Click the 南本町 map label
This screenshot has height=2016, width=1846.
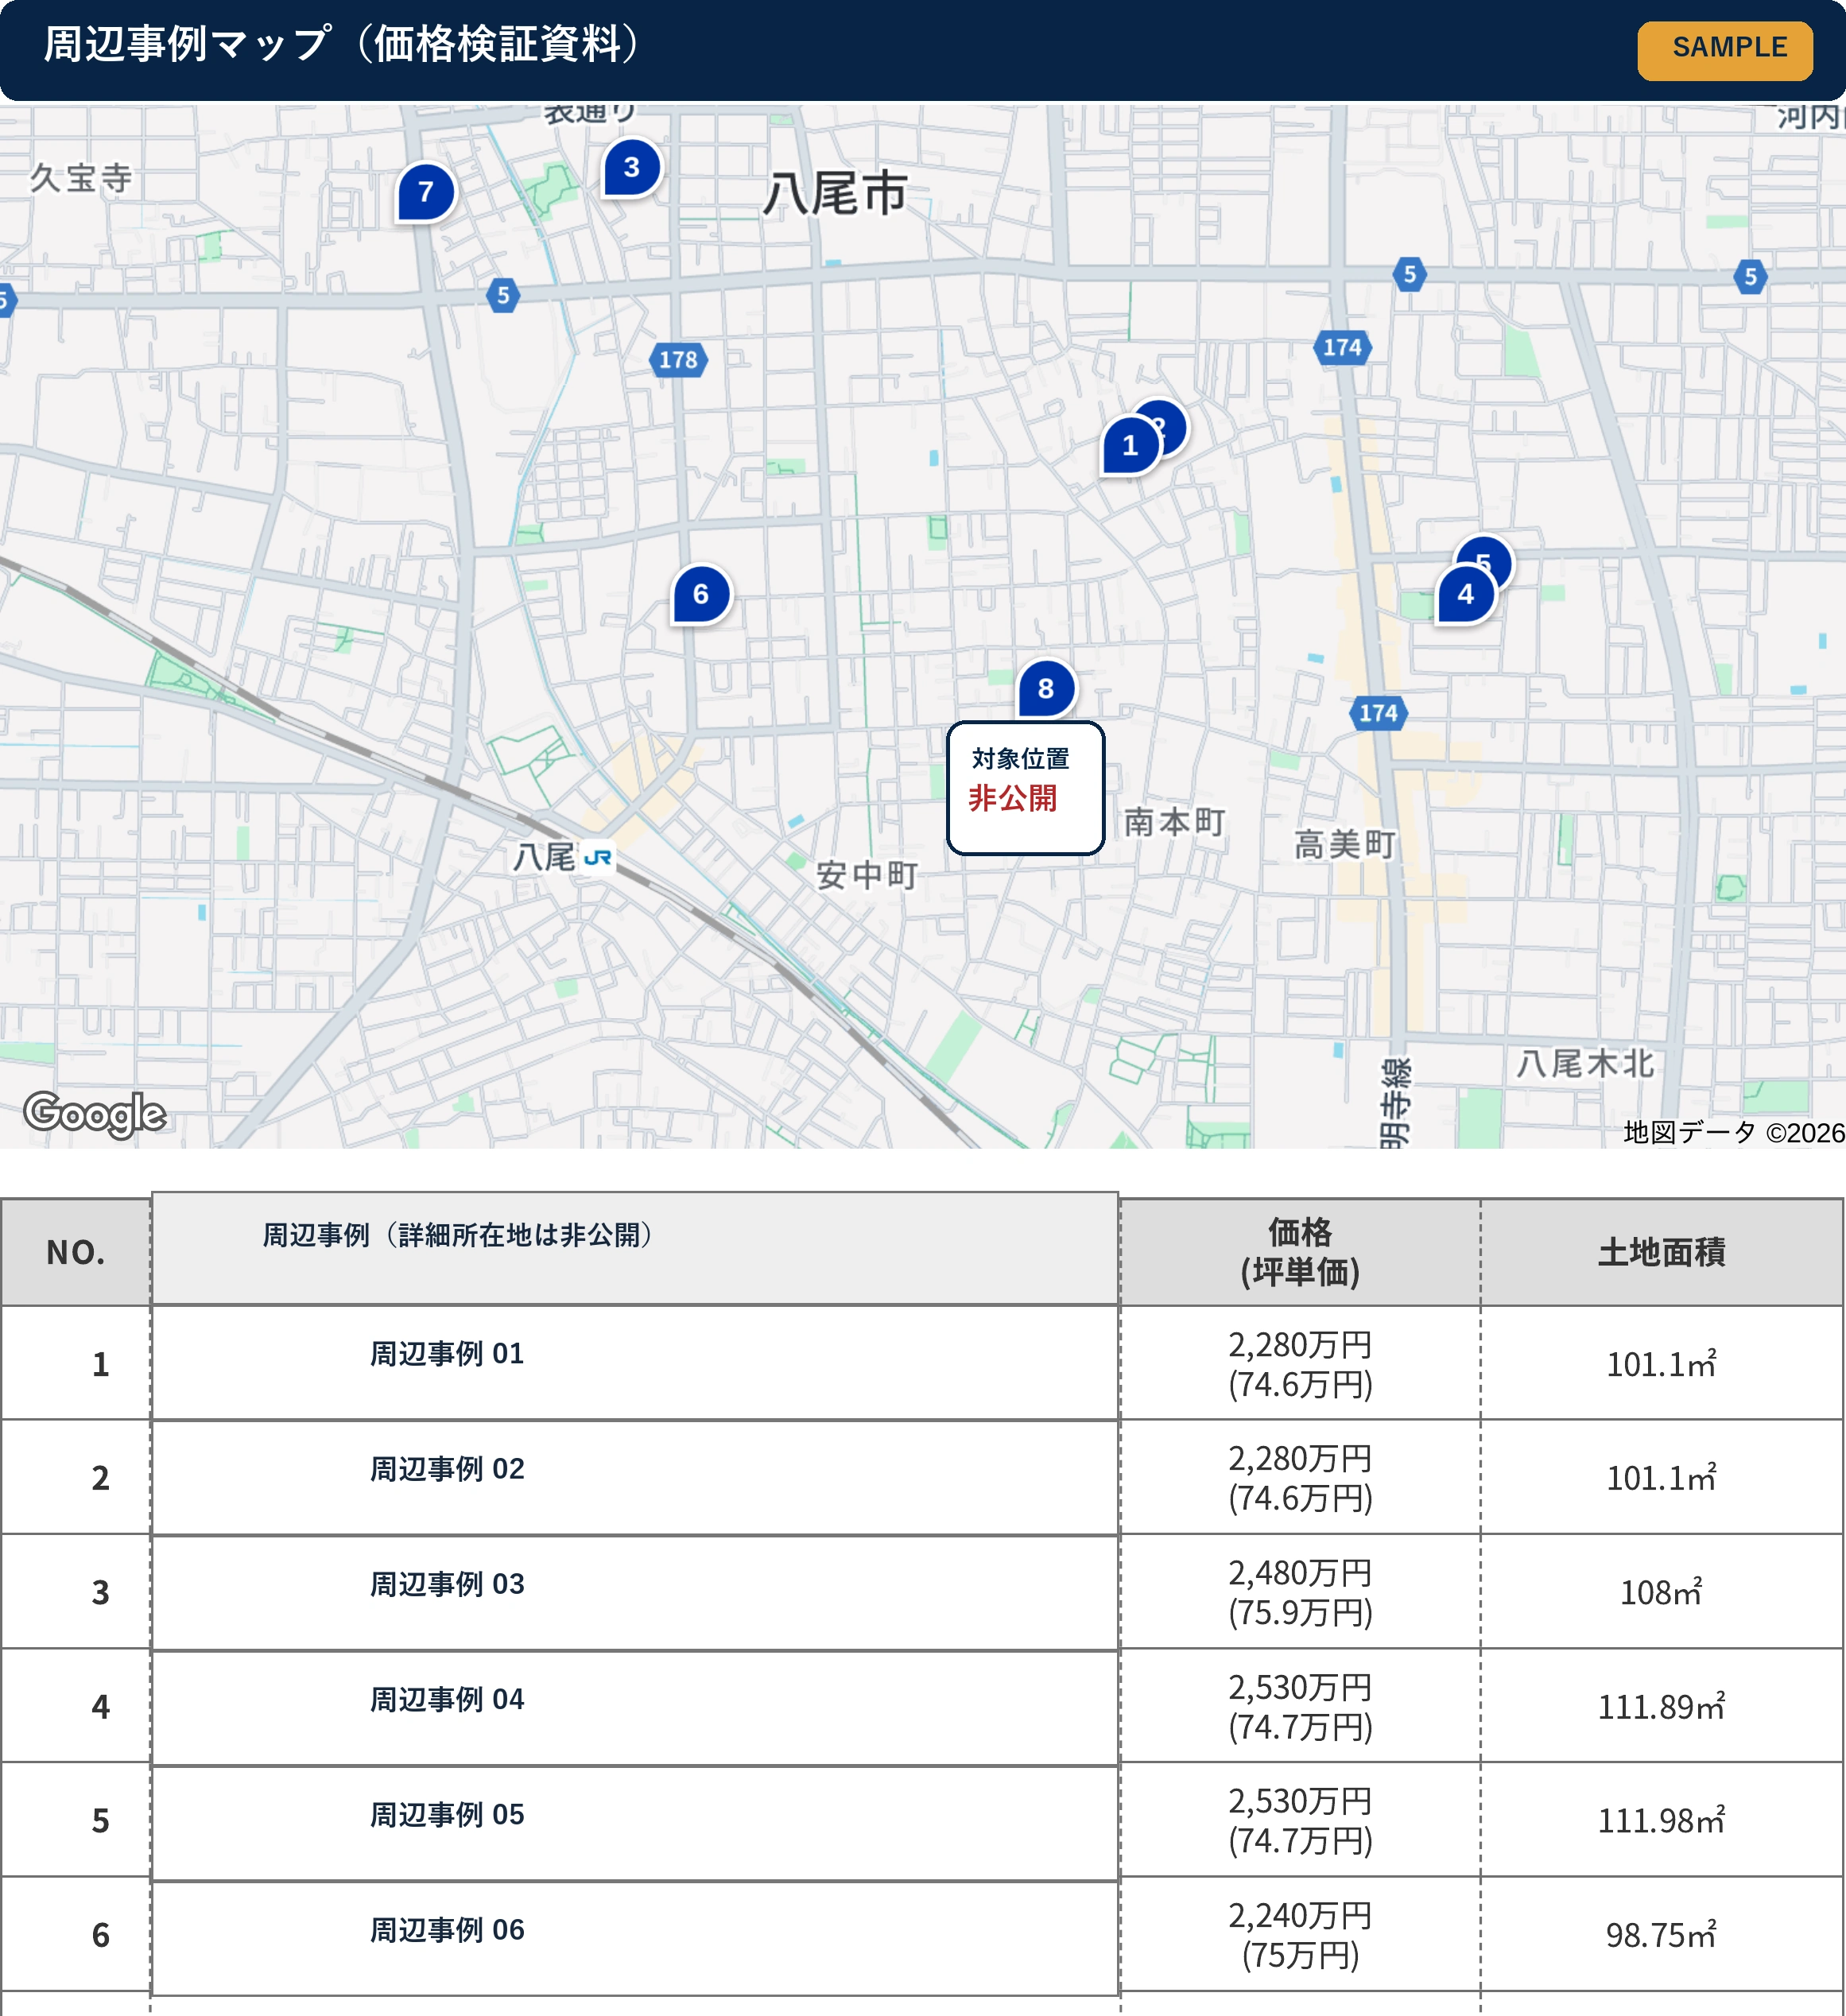(1175, 823)
